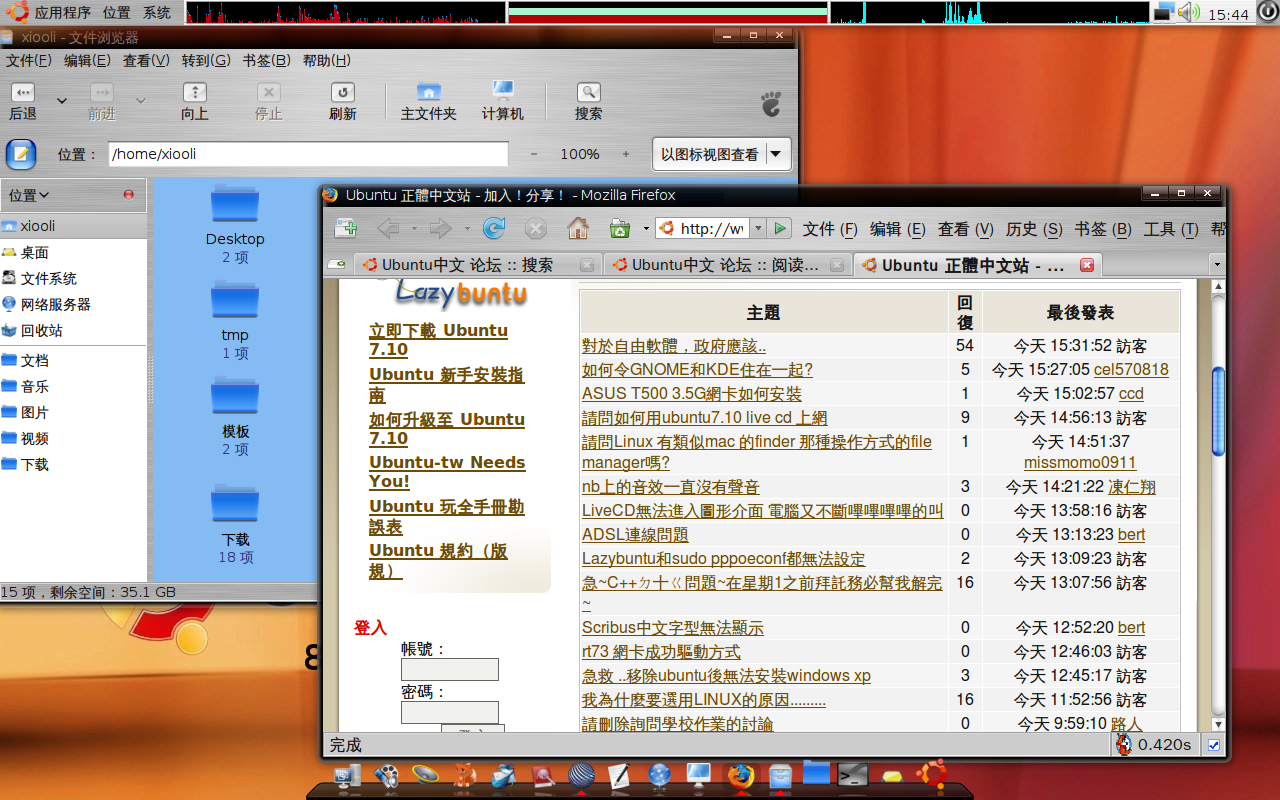Screen dimensions: 1280x800
Task: Open 主文件夹 home folder from toolbar
Action: (428, 102)
